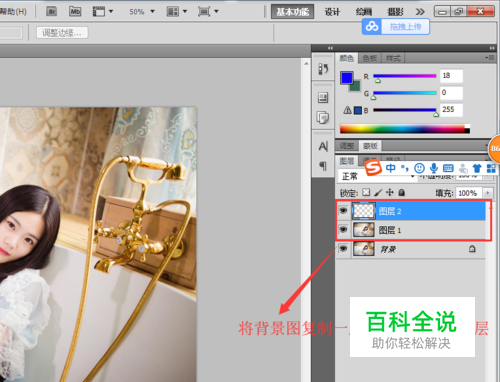Switch to the 绘画 workspace
500x382 pixels.
click(x=364, y=12)
